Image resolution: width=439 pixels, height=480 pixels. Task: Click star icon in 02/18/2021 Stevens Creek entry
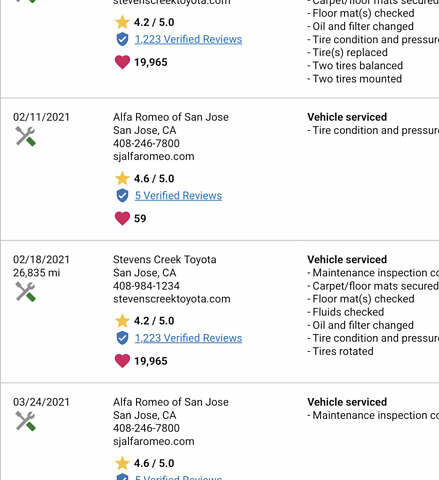122,321
